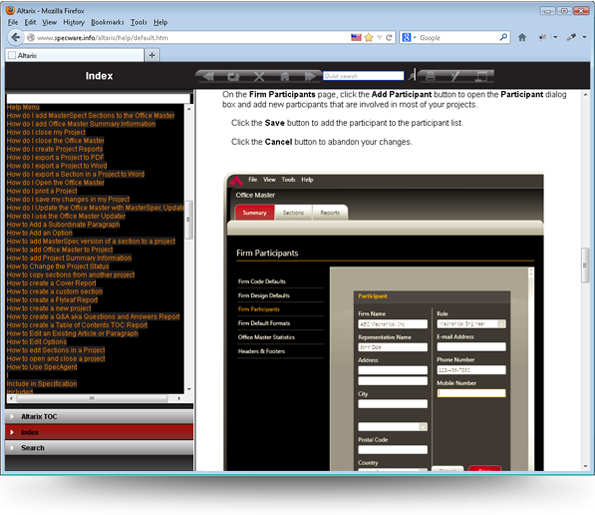Open dropdown arrow next to add-on icon
Screen dimensions: 595x515
555,37
